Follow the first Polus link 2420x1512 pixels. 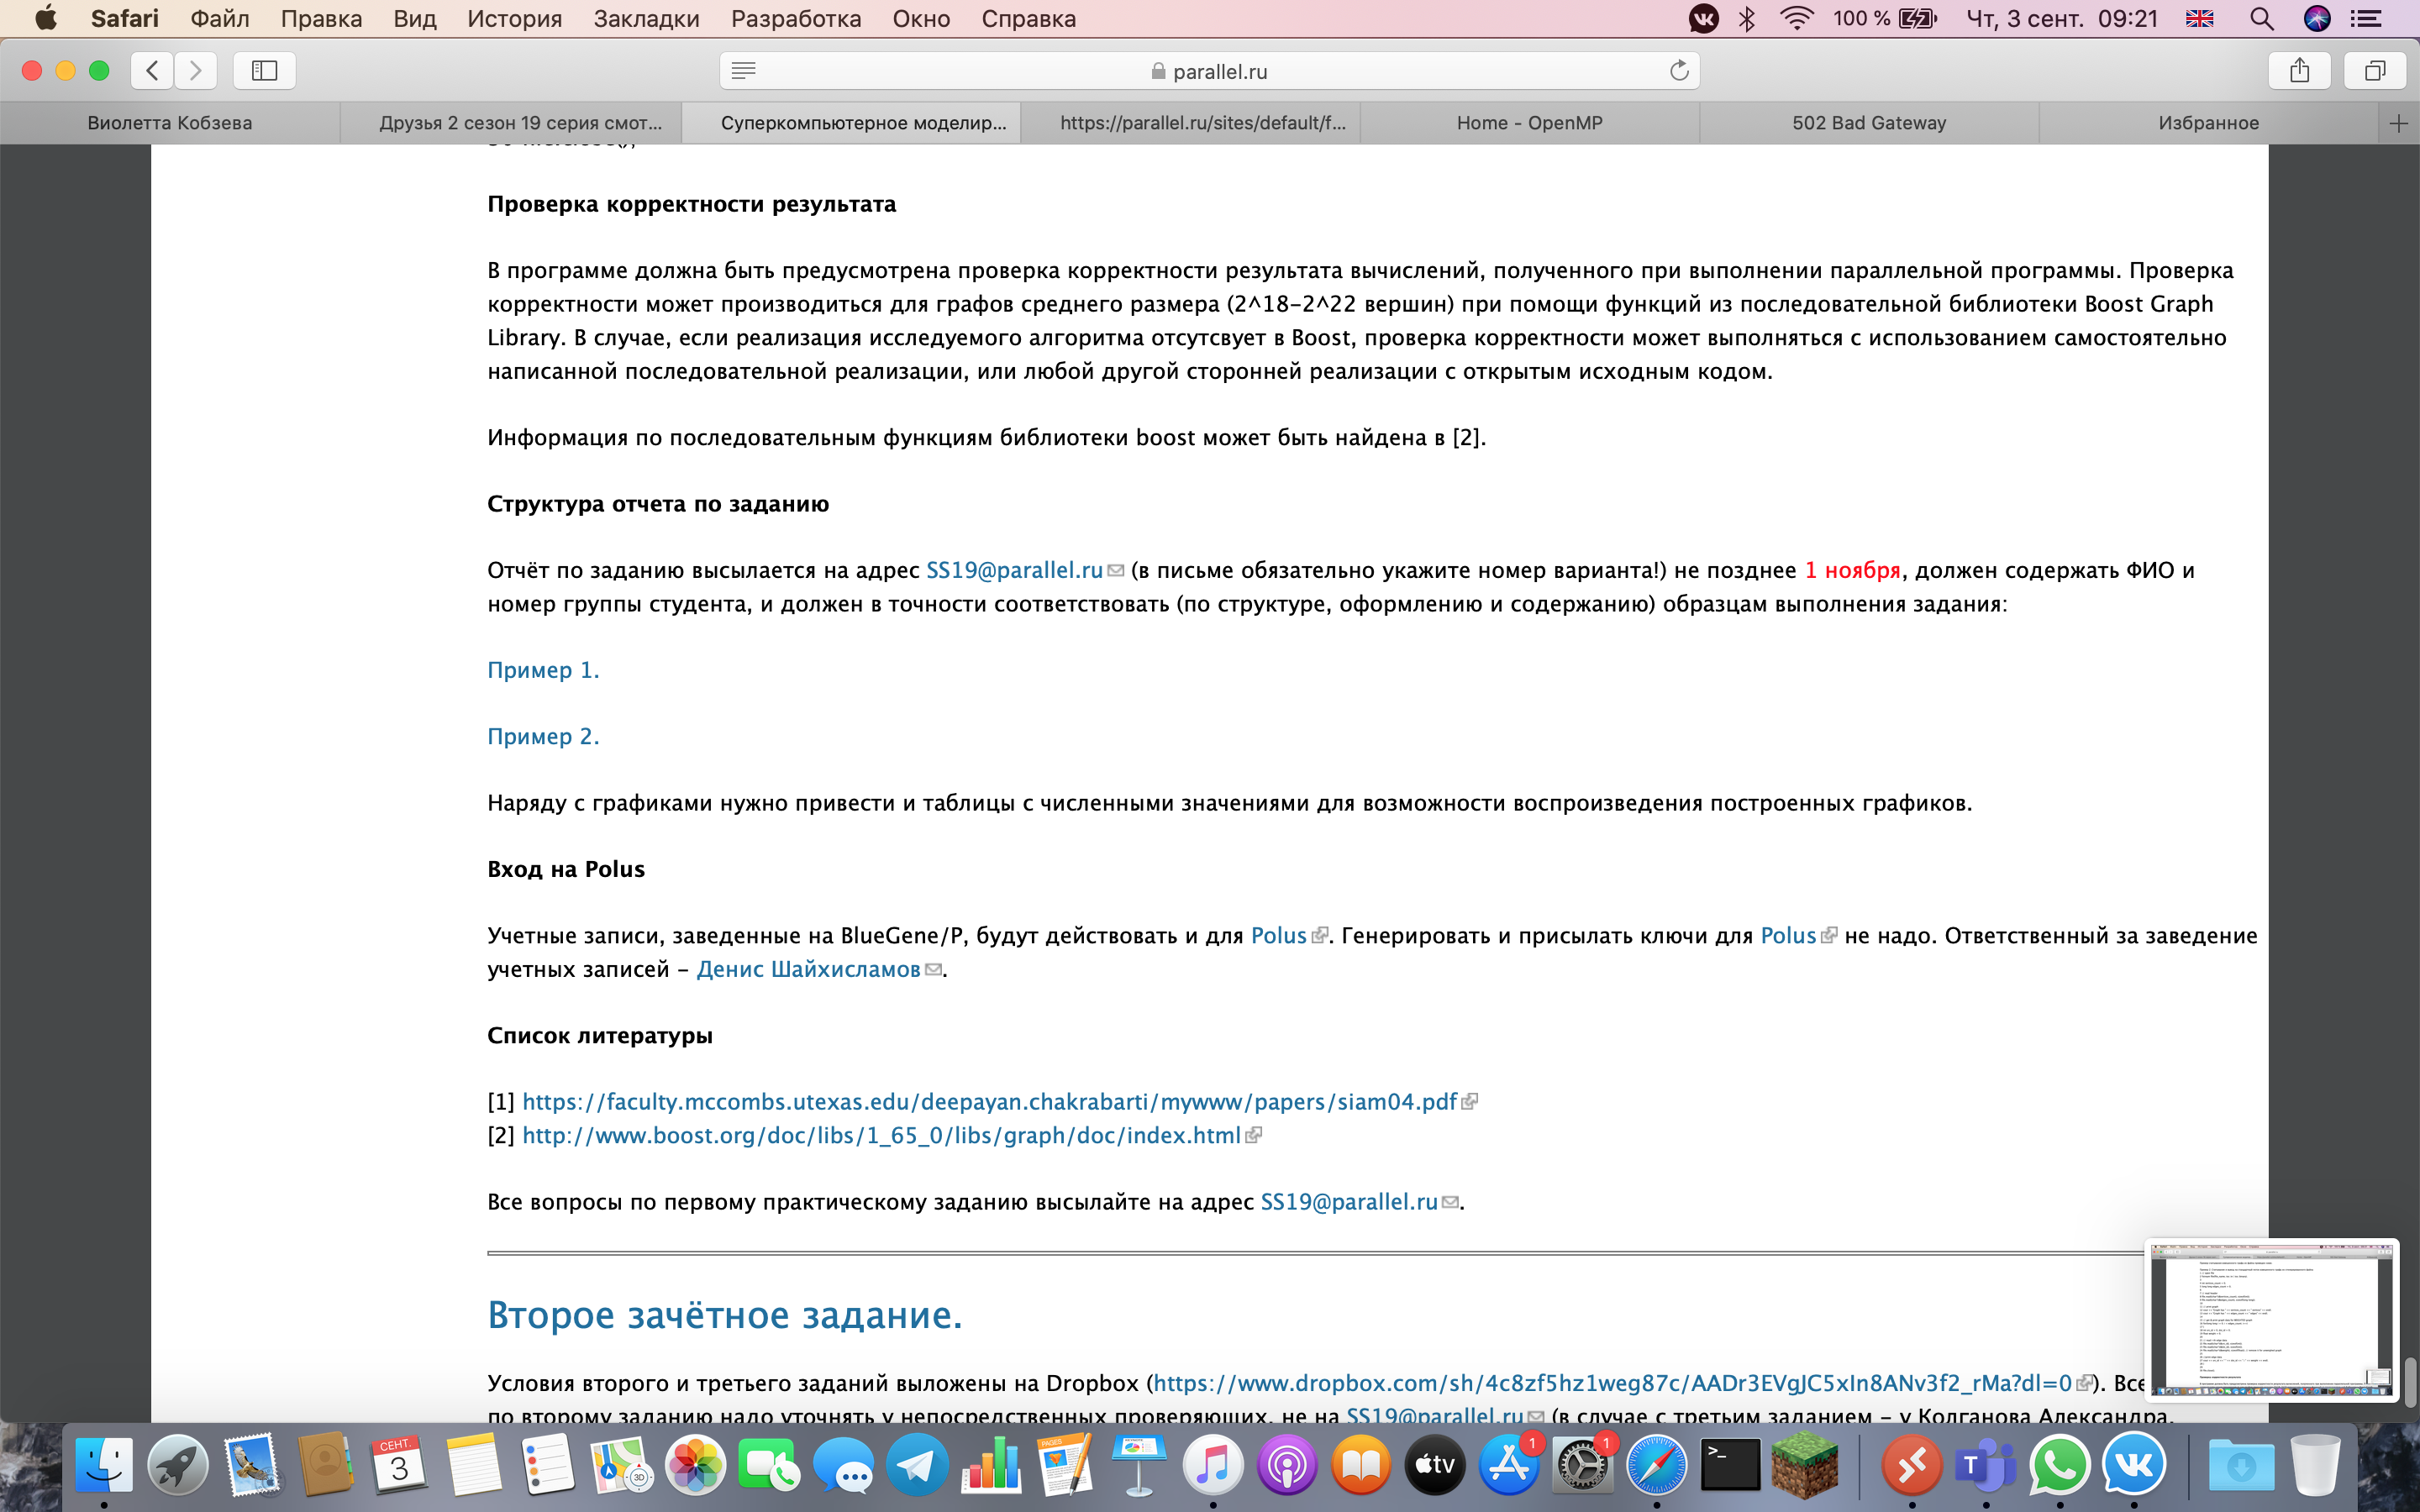pyautogui.click(x=1279, y=935)
